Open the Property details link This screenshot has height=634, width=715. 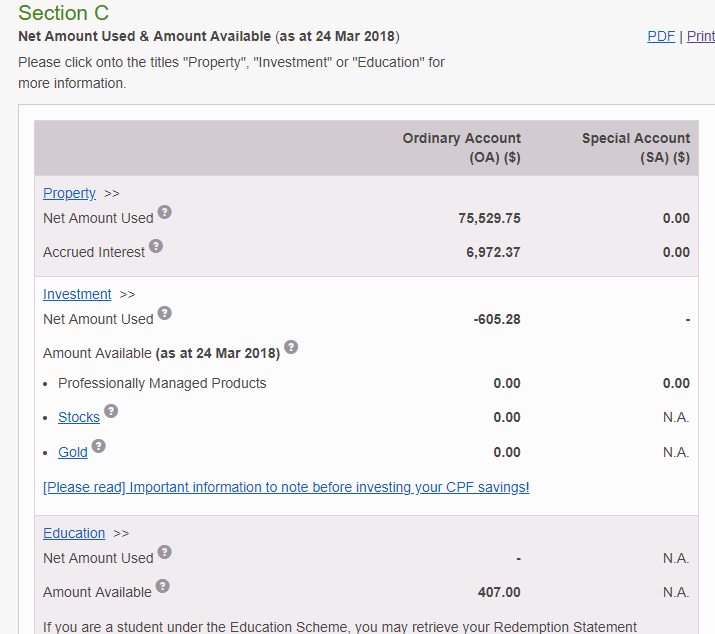tap(69, 193)
